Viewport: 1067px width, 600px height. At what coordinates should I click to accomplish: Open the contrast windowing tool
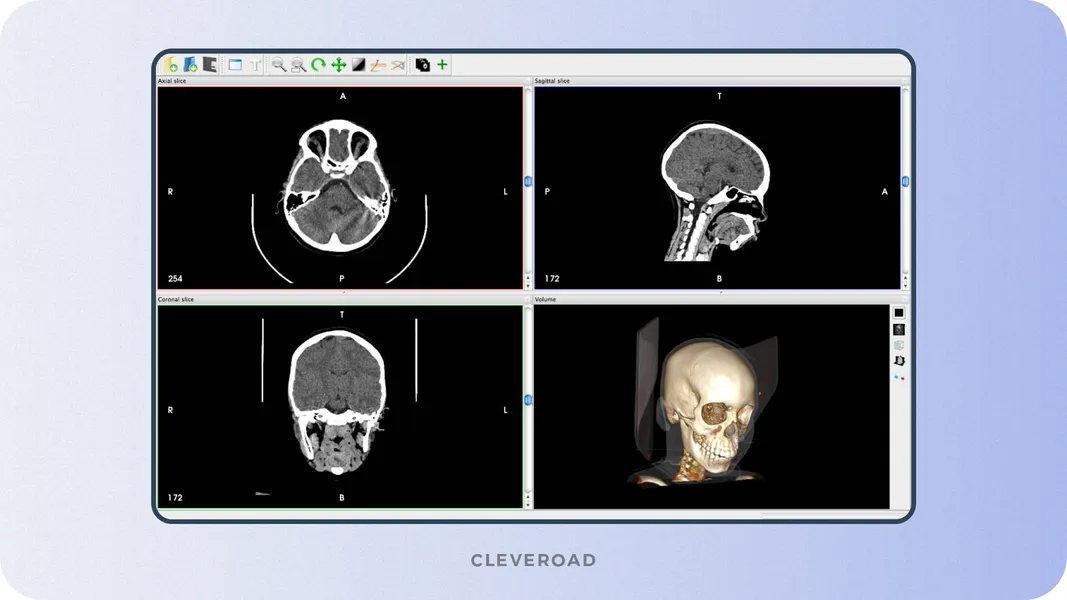coord(358,65)
